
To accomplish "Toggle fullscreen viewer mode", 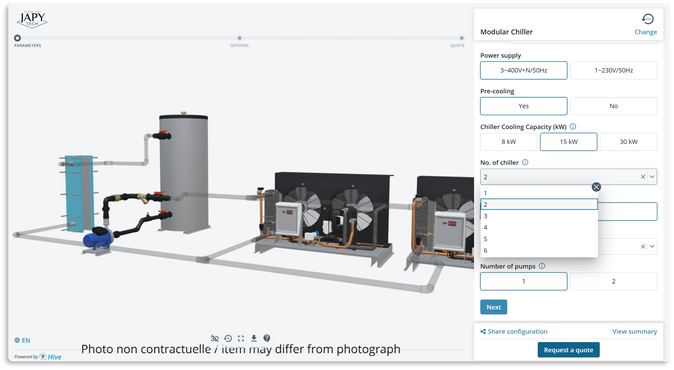I will pyautogui.click(x=241, y=338).
